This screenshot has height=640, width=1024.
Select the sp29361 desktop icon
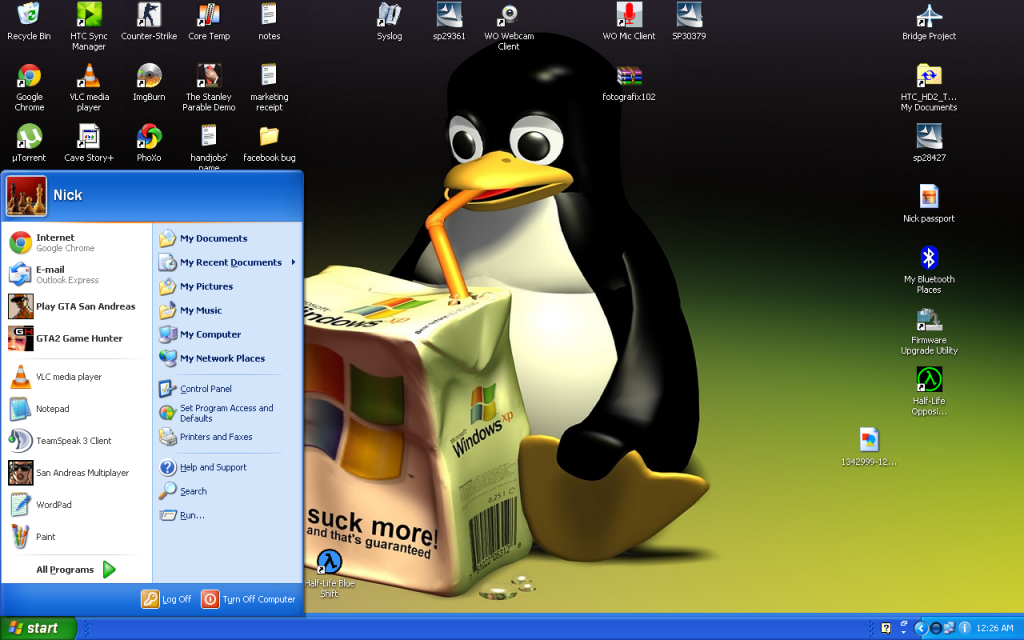pyautogui.click(x=449, y=22)
